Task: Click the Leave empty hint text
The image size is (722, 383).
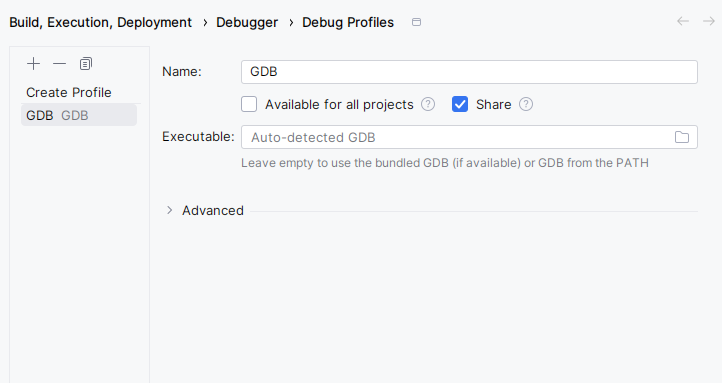Action: pos(445,163)
